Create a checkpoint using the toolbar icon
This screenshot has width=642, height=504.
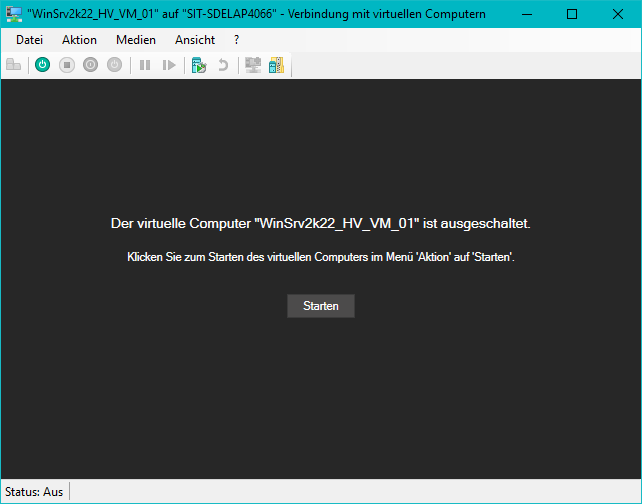(199, 65)
